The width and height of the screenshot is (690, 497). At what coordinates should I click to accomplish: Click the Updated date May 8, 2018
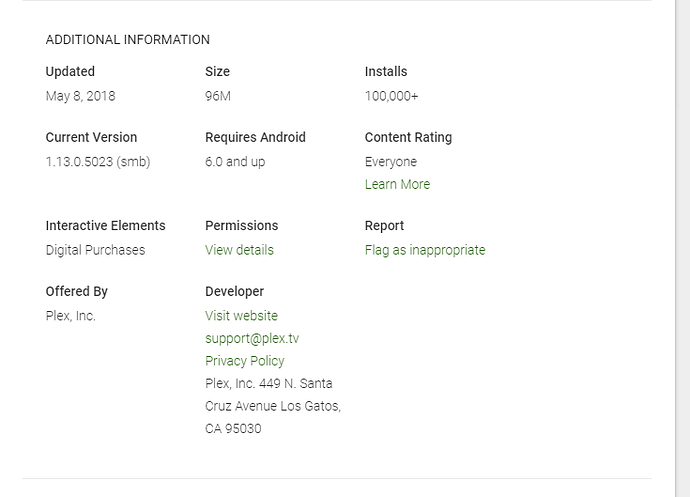[x=80, y=96]
